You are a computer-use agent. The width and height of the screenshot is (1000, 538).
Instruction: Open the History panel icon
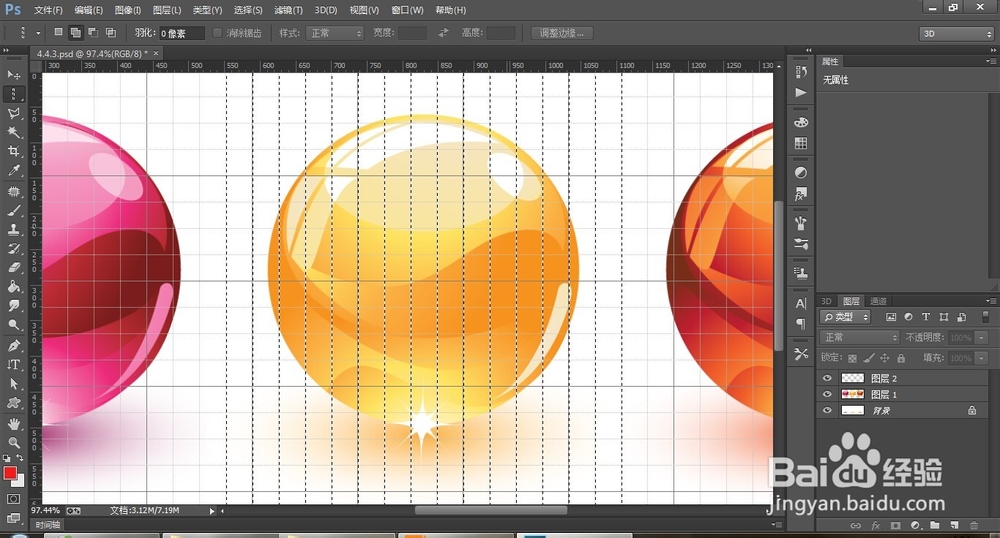(x=801, y=72)
